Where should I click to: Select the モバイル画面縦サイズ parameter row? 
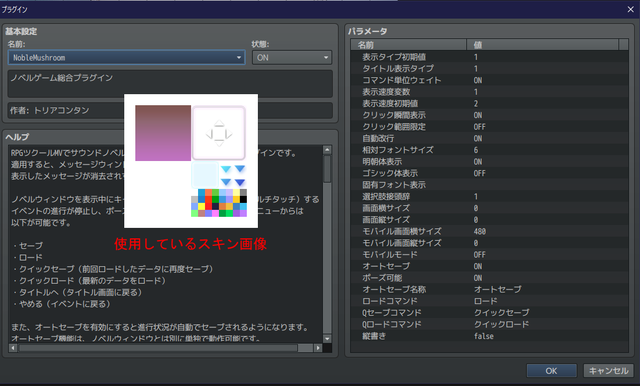[x=489, y=243]
